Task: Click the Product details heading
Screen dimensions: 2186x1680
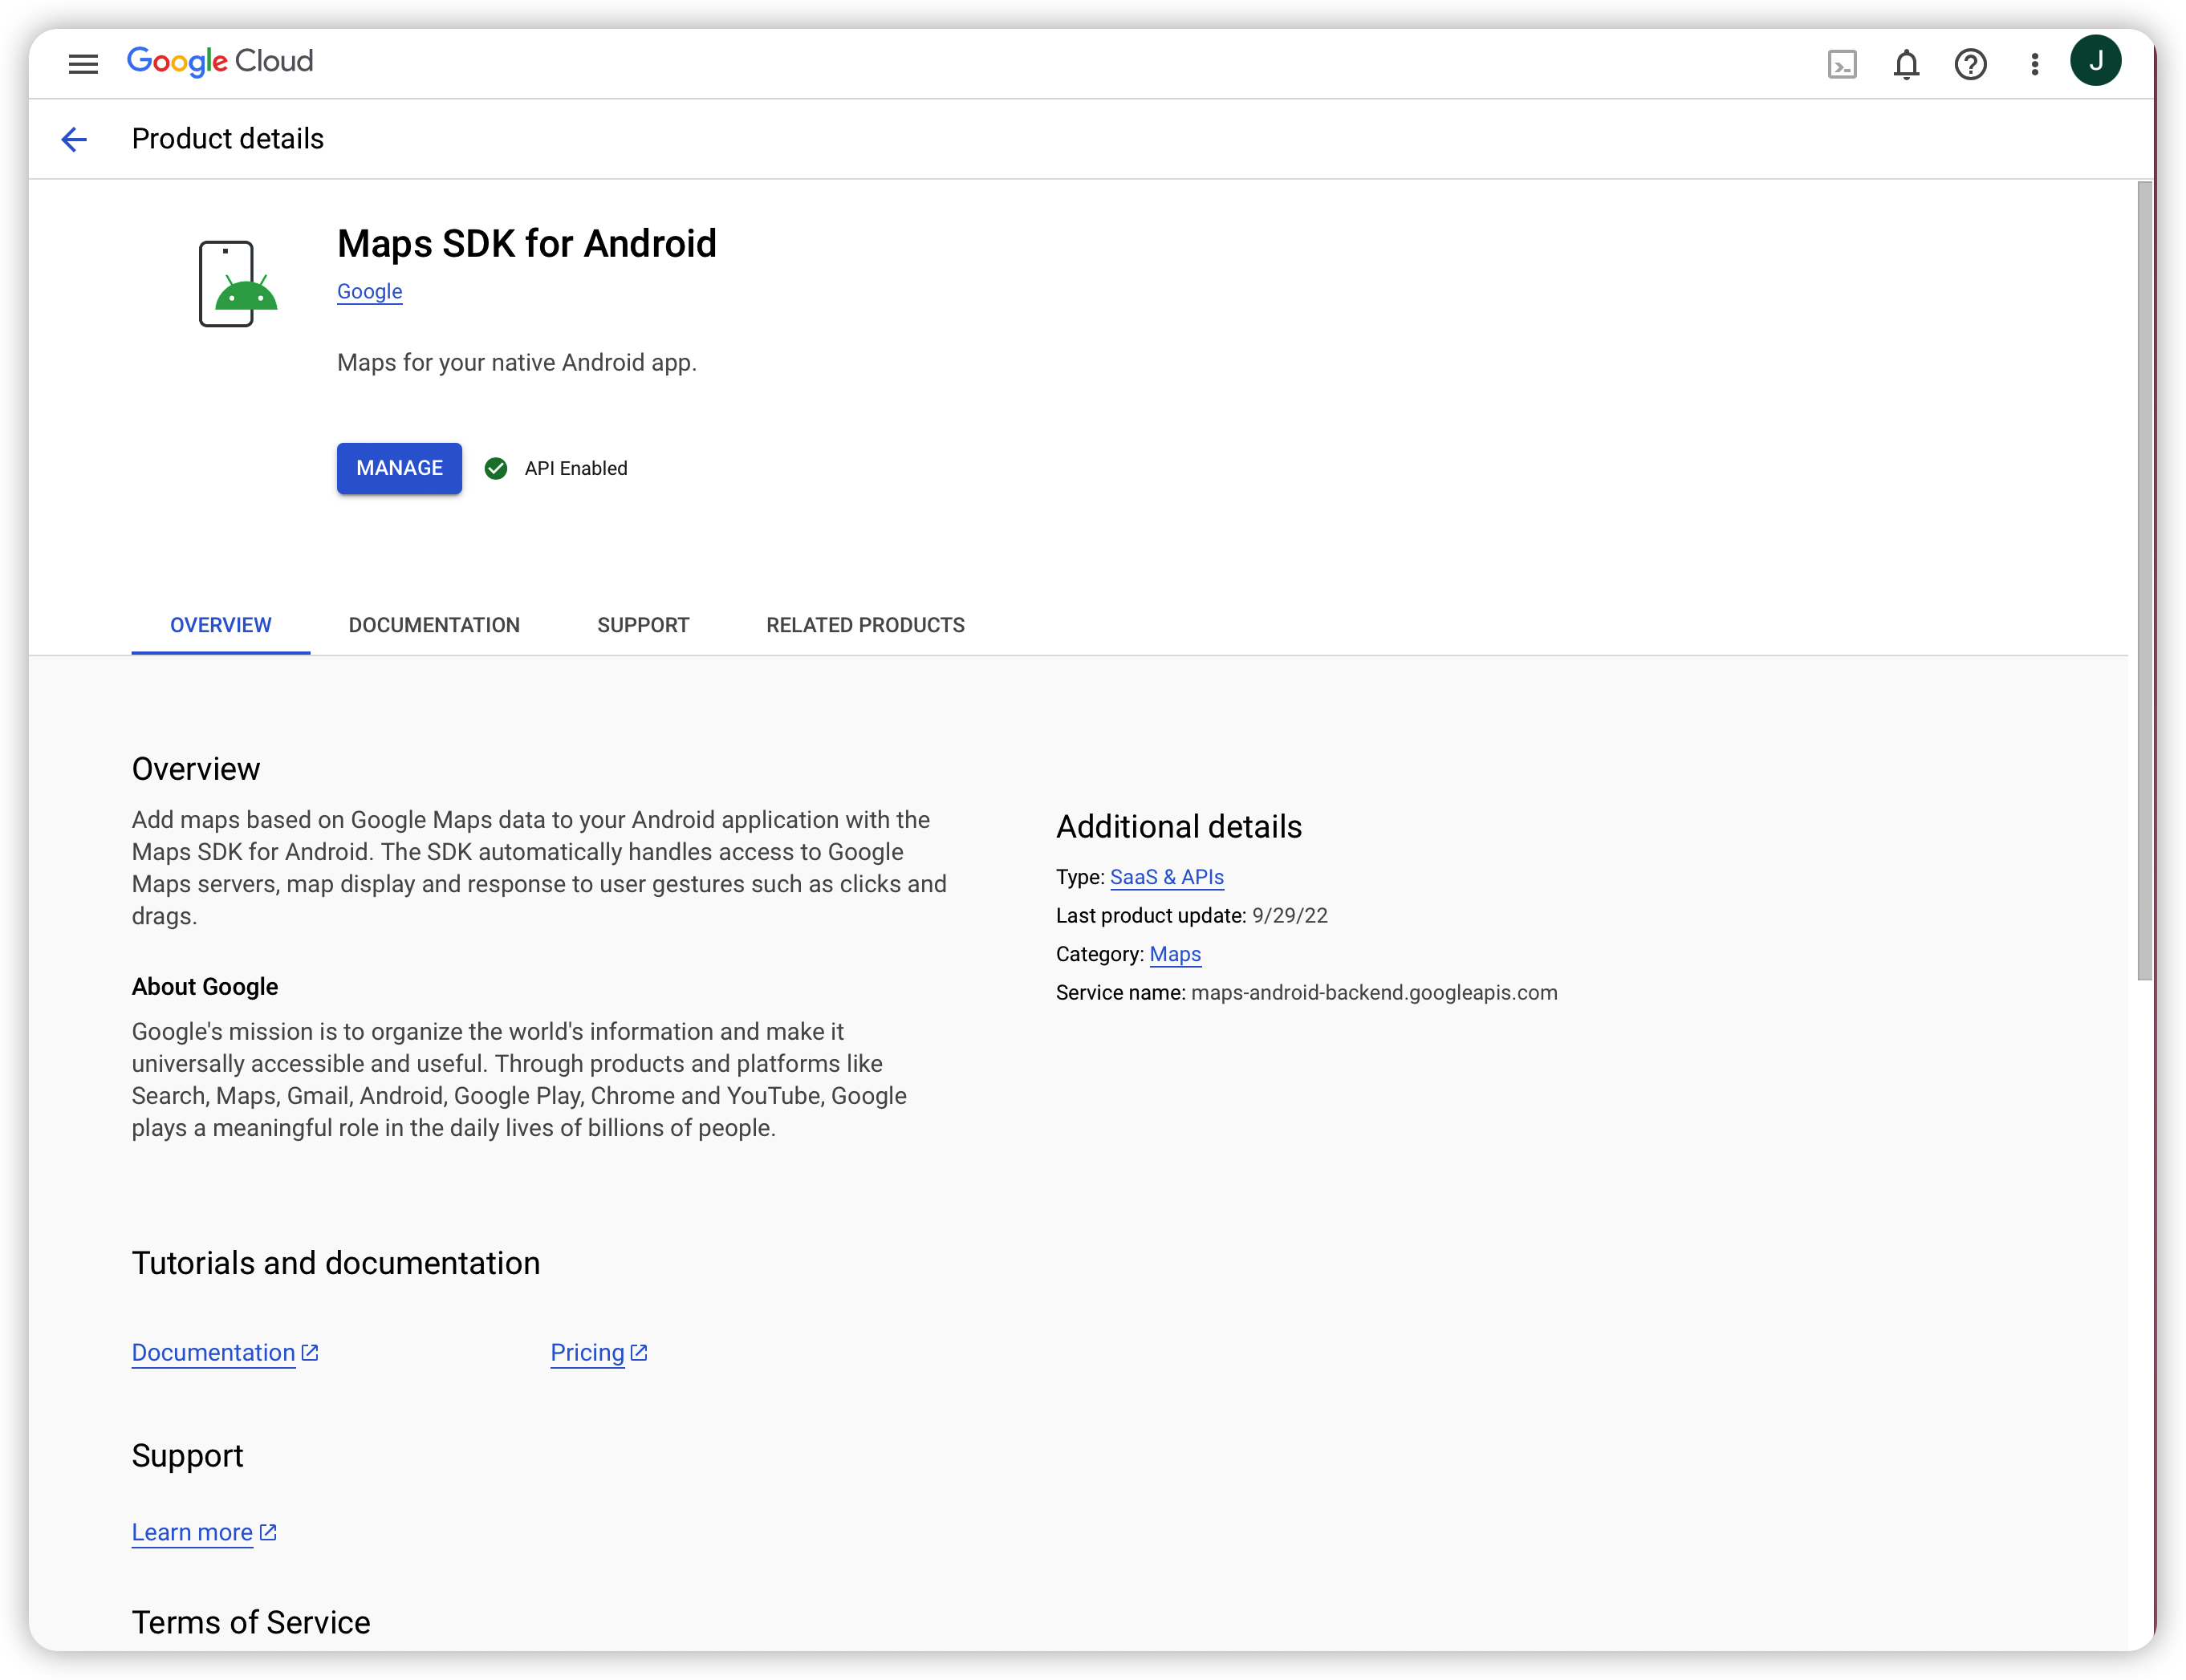Action: point(228,138)
